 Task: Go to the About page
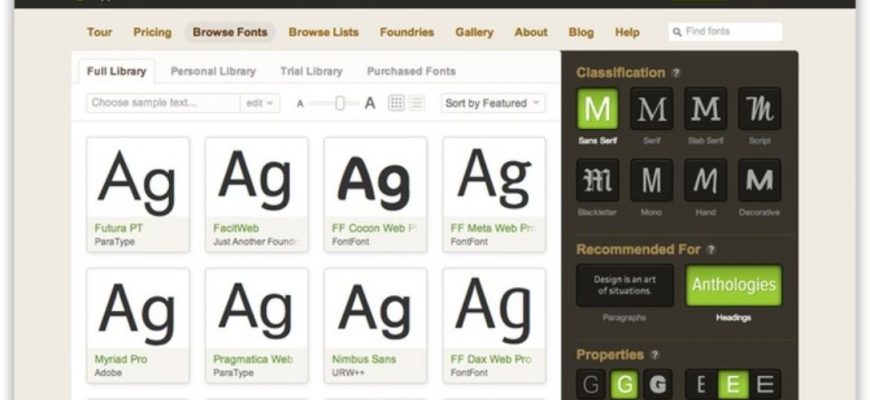(x=531, y=32)
